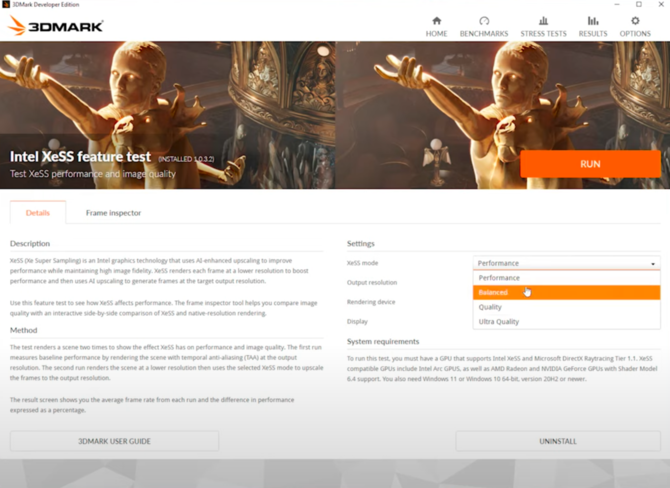Image resolution: width=670 pixels, height=488 pixels.
Task: Click the Intel XeSS feature test title
Action: (x=80, y=156)
